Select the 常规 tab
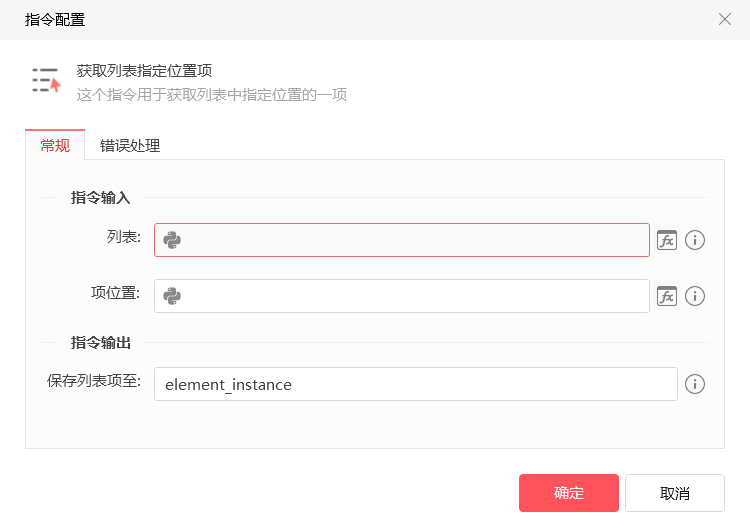750x532 pixels. point(55,145)
